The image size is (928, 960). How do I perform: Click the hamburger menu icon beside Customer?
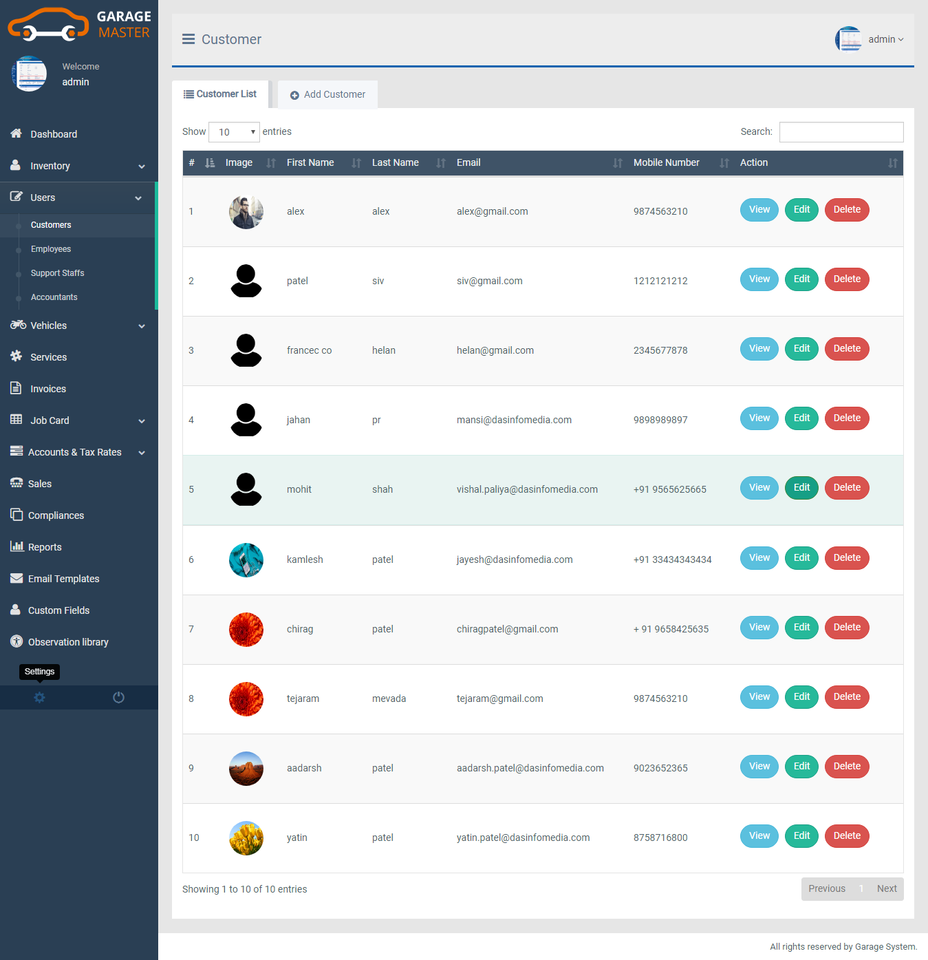[188, 39]
